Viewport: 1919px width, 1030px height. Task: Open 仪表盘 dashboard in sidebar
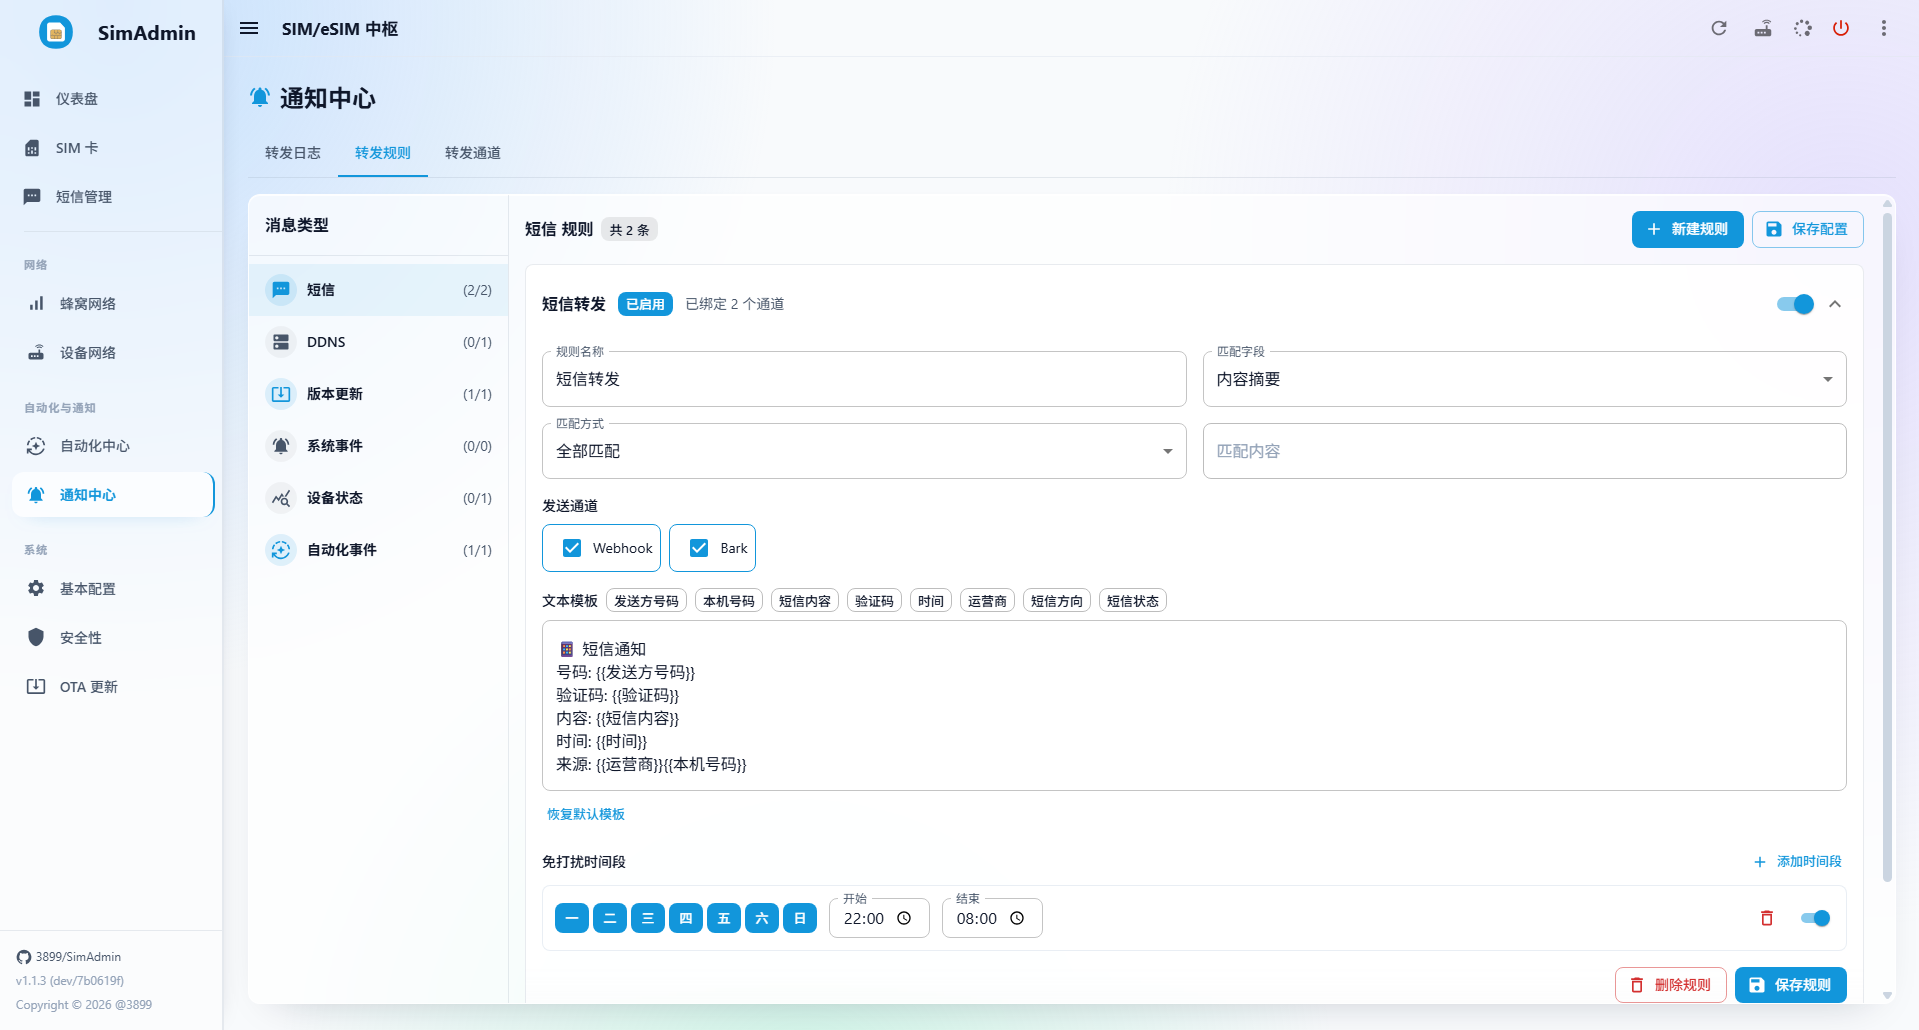point(111,99)
